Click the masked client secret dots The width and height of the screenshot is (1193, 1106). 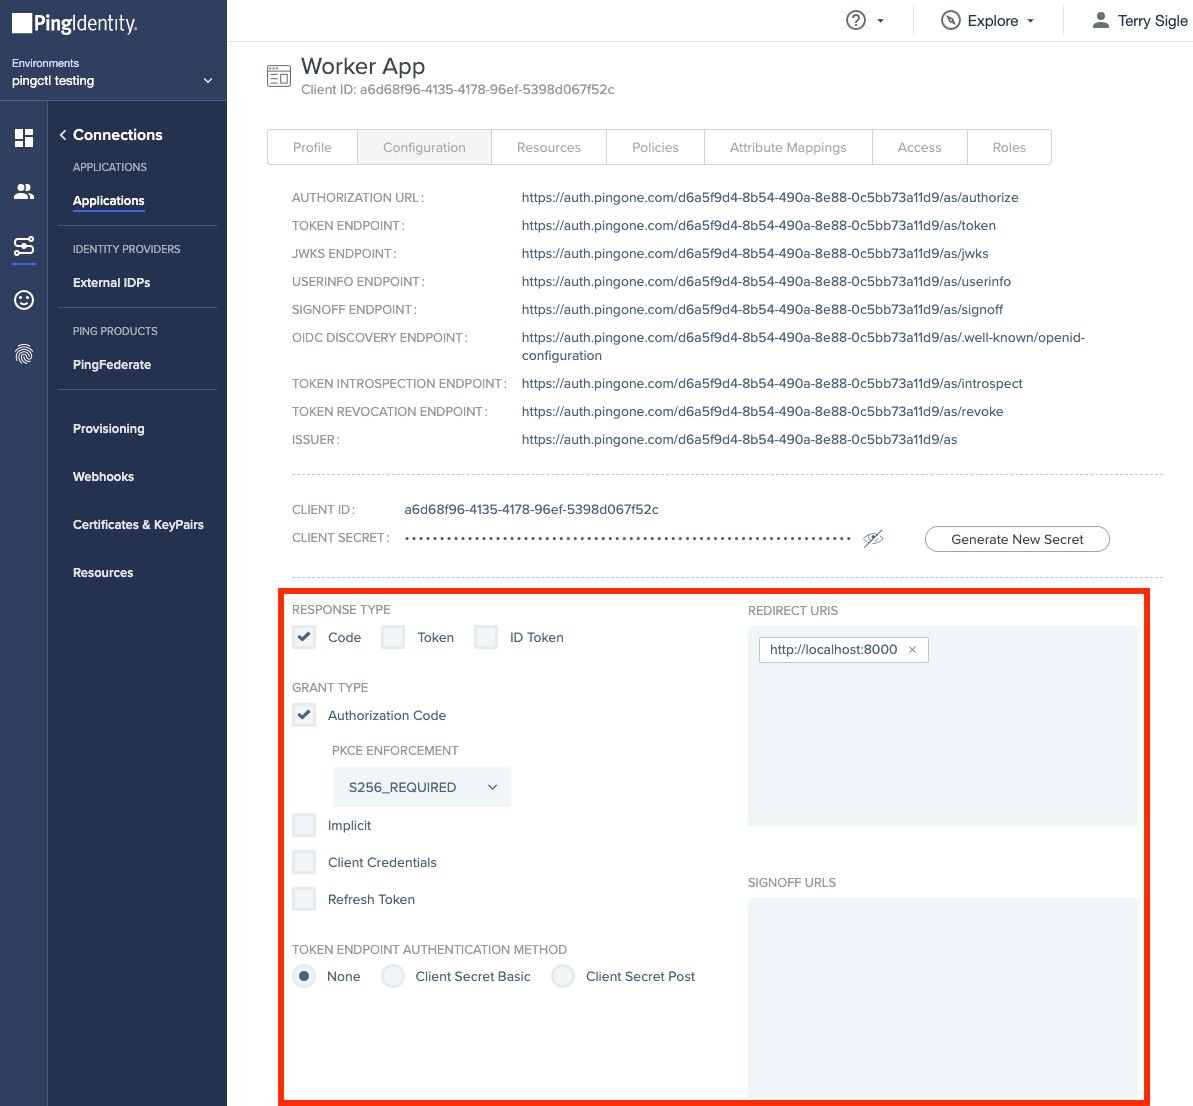point(627,538)
